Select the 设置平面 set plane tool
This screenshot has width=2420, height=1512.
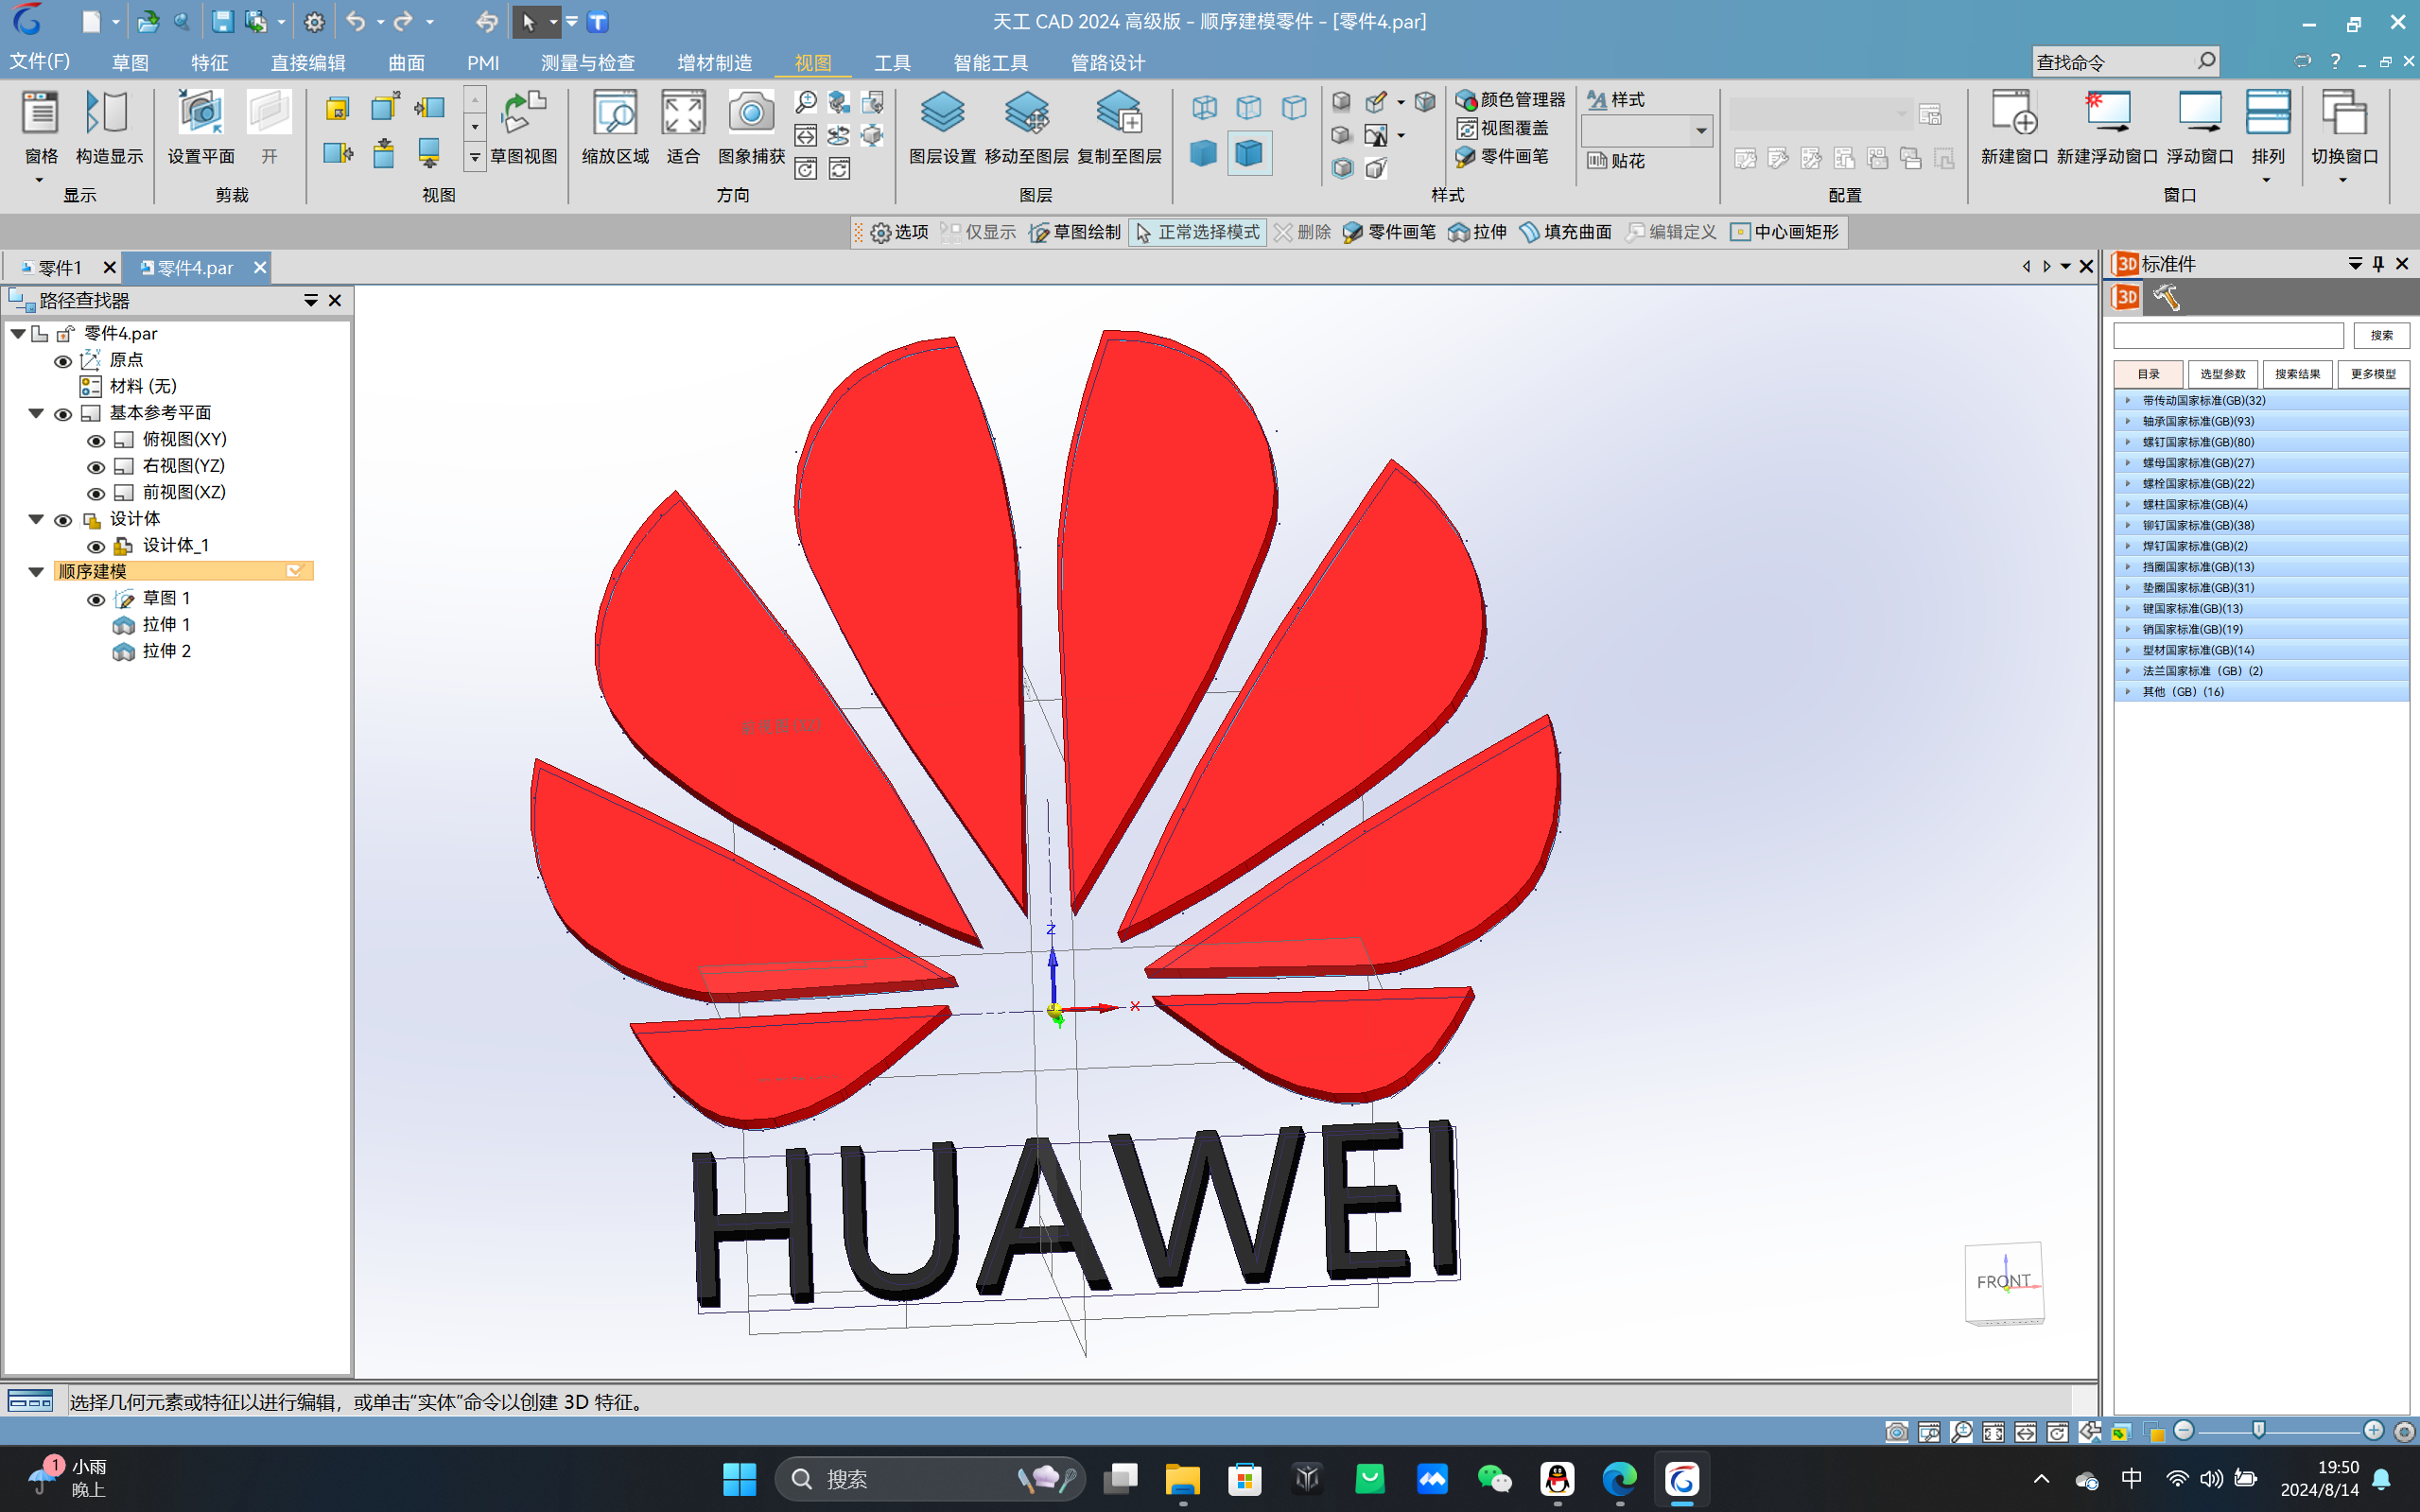tap(201, 127)
